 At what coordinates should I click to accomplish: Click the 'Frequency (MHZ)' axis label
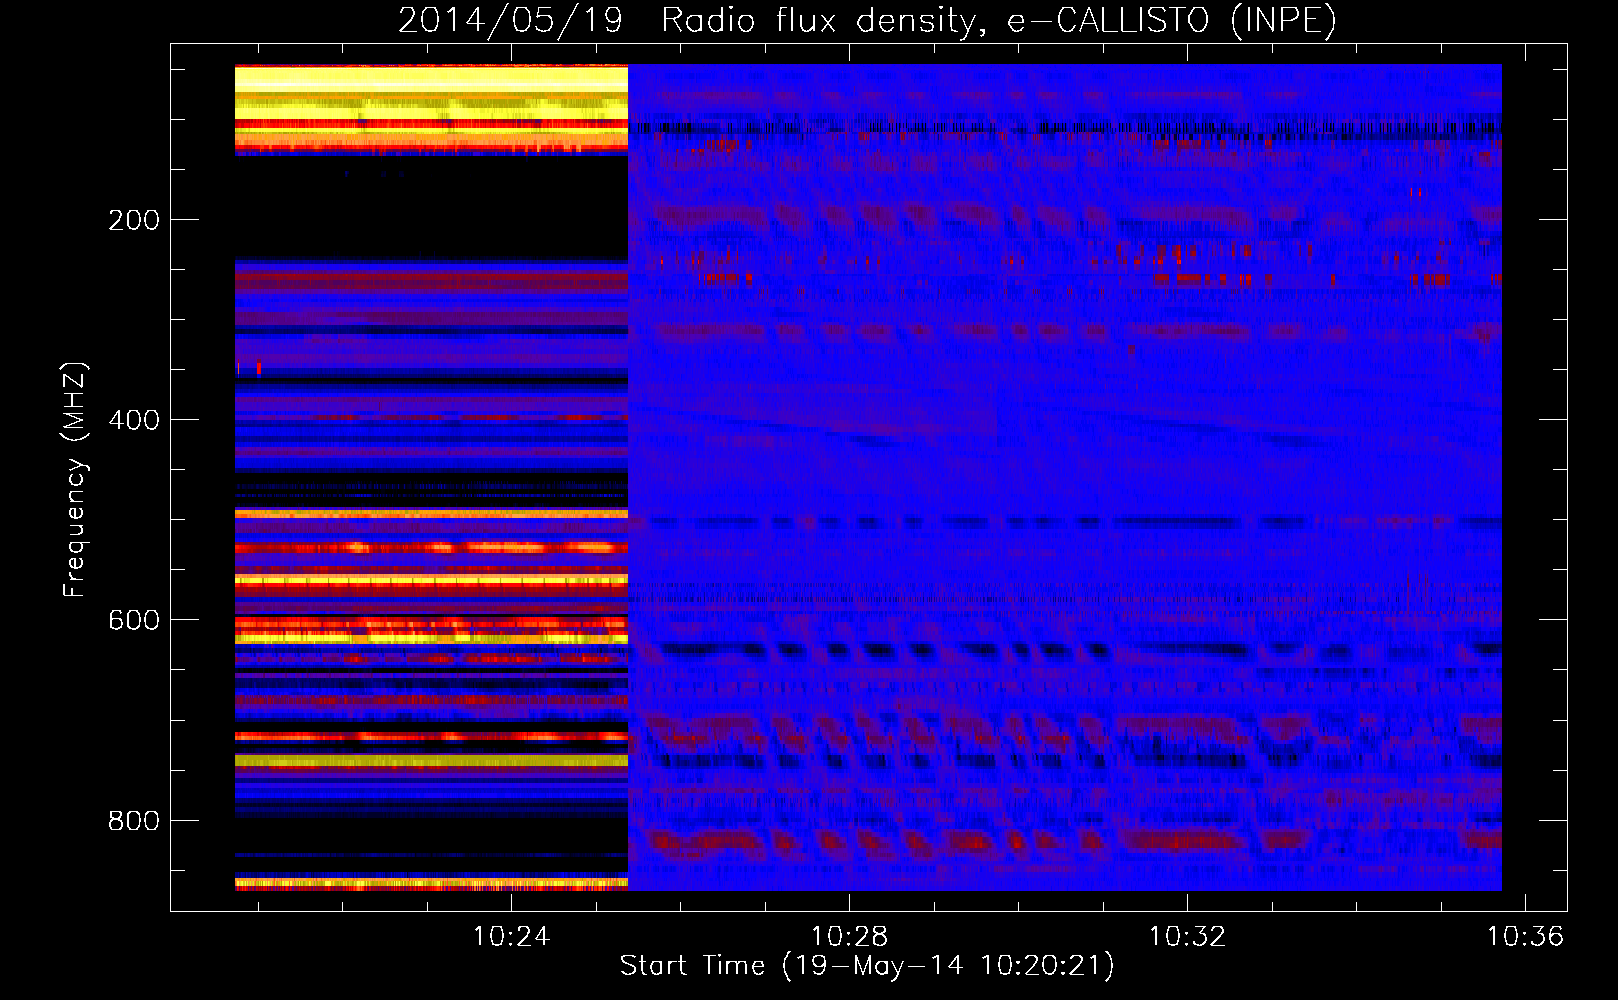[x=74, y=480]
